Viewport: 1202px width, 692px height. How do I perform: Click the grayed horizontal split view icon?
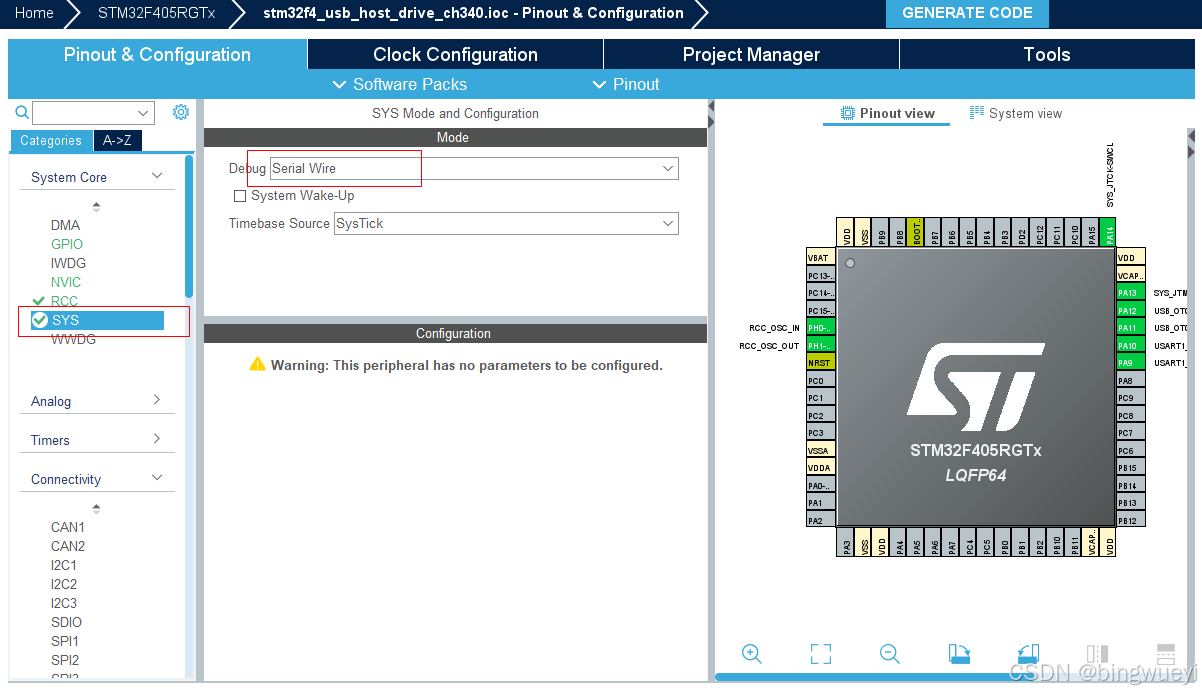[x=1165, y=654]
